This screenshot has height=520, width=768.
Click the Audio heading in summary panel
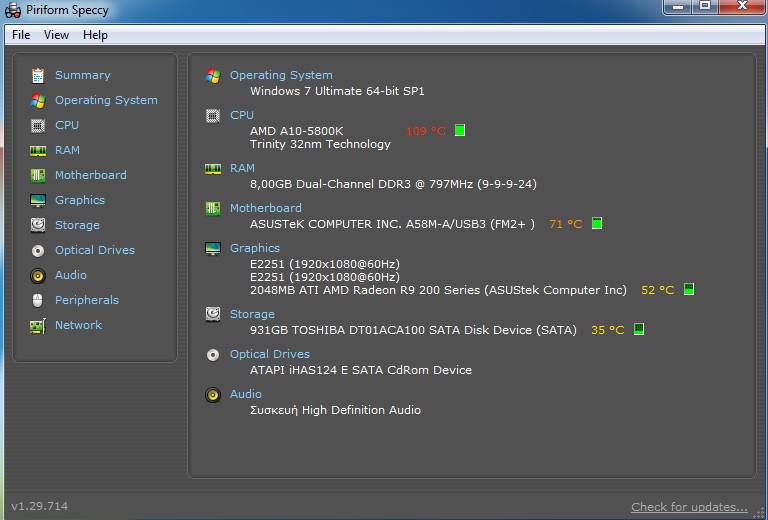click(x=246, y=394)
